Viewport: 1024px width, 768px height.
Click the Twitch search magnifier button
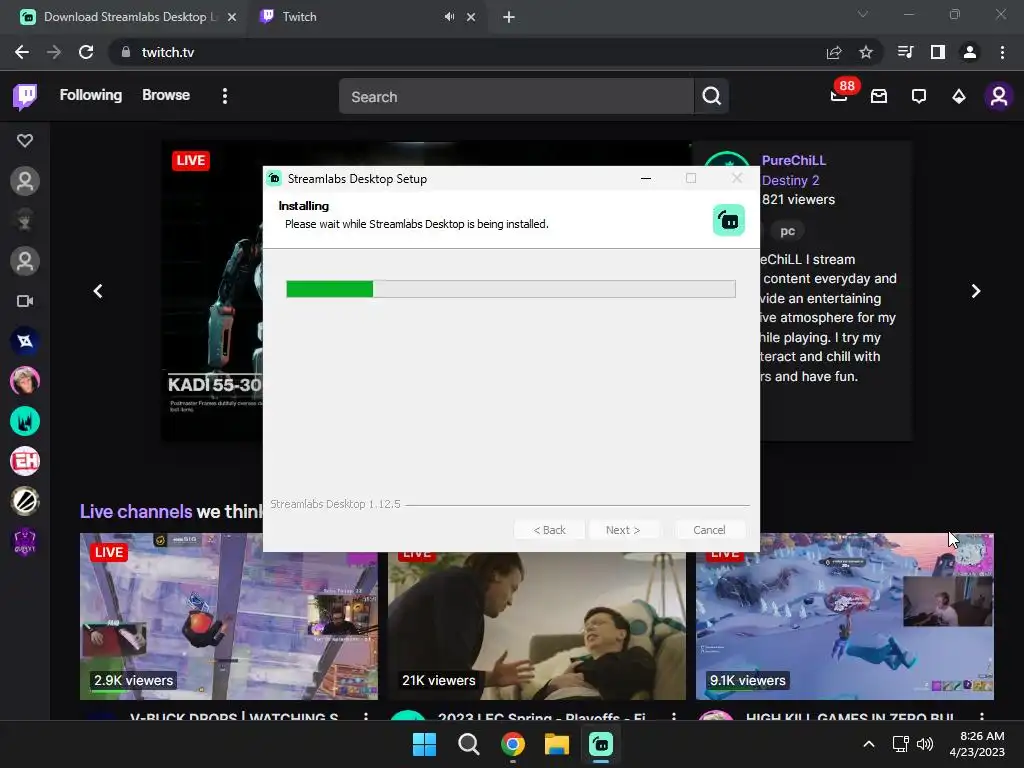coord(711,96)
